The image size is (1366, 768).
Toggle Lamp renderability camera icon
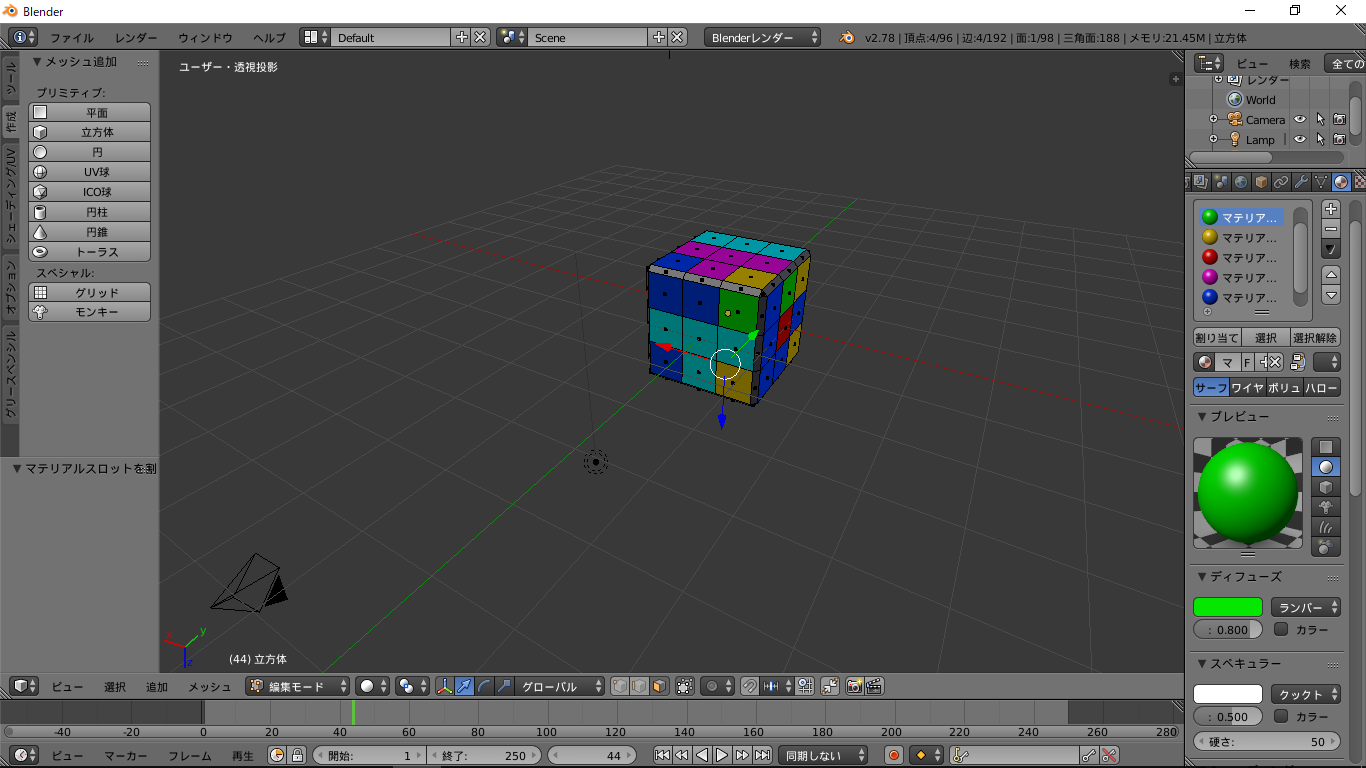point(1339,140)
